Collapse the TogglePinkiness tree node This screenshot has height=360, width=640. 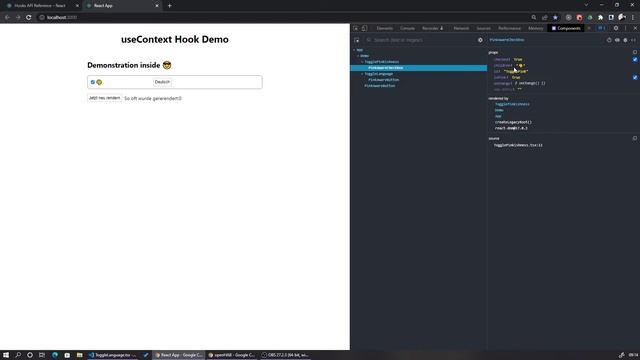tap(362, 62)
